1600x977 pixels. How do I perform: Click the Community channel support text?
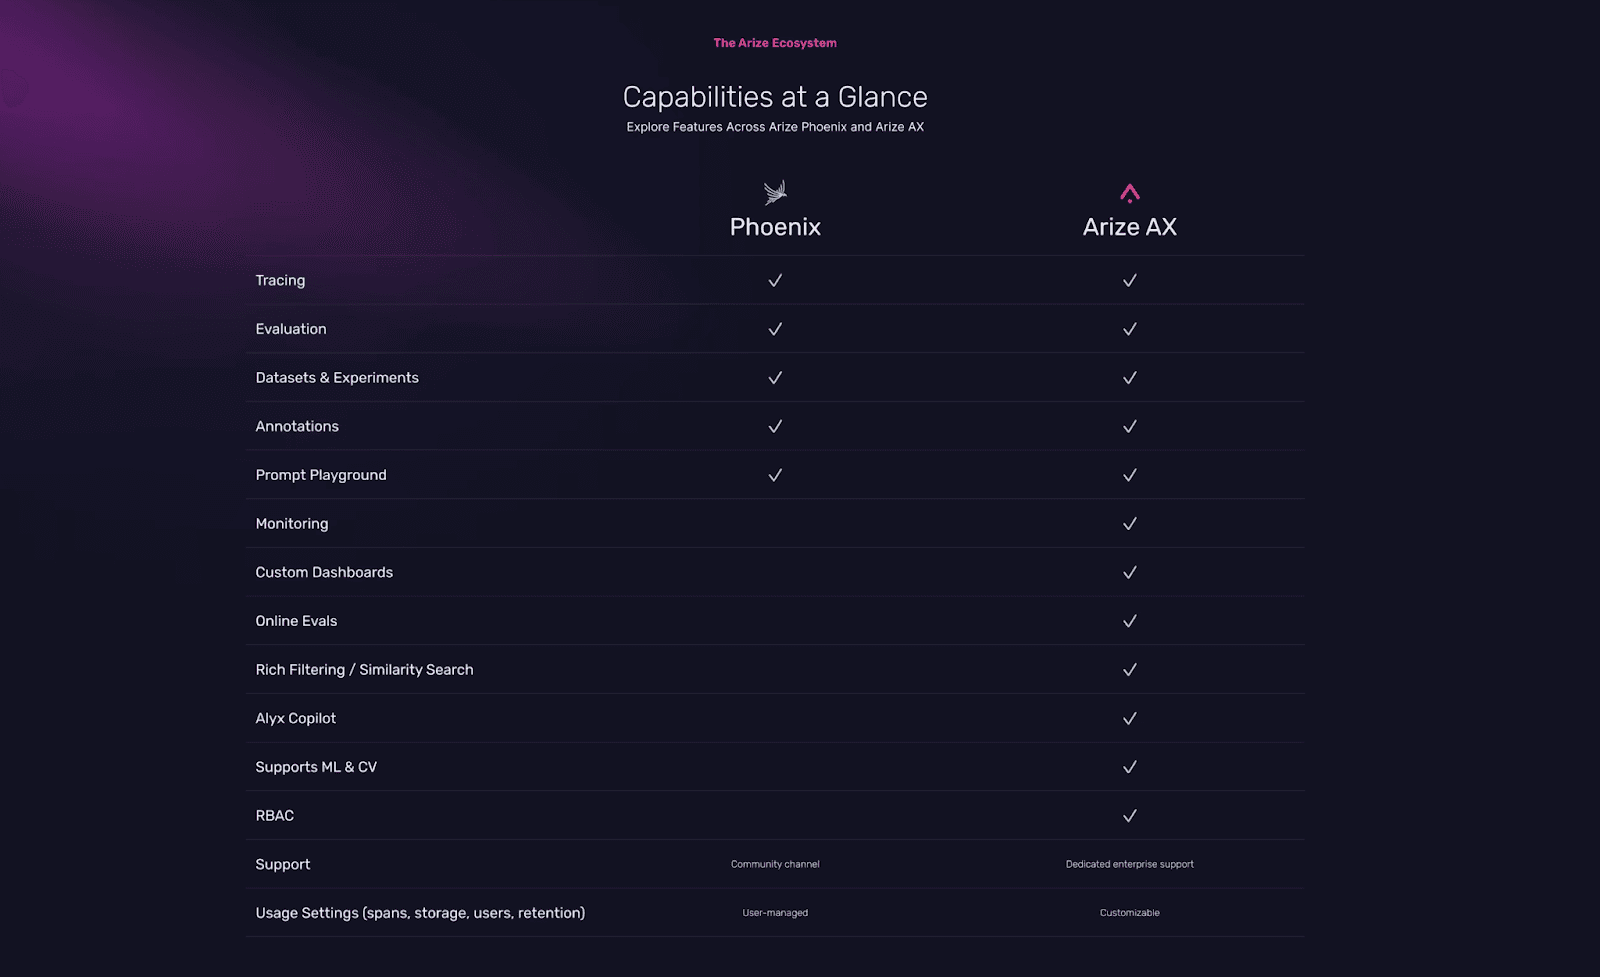point(775,864)
